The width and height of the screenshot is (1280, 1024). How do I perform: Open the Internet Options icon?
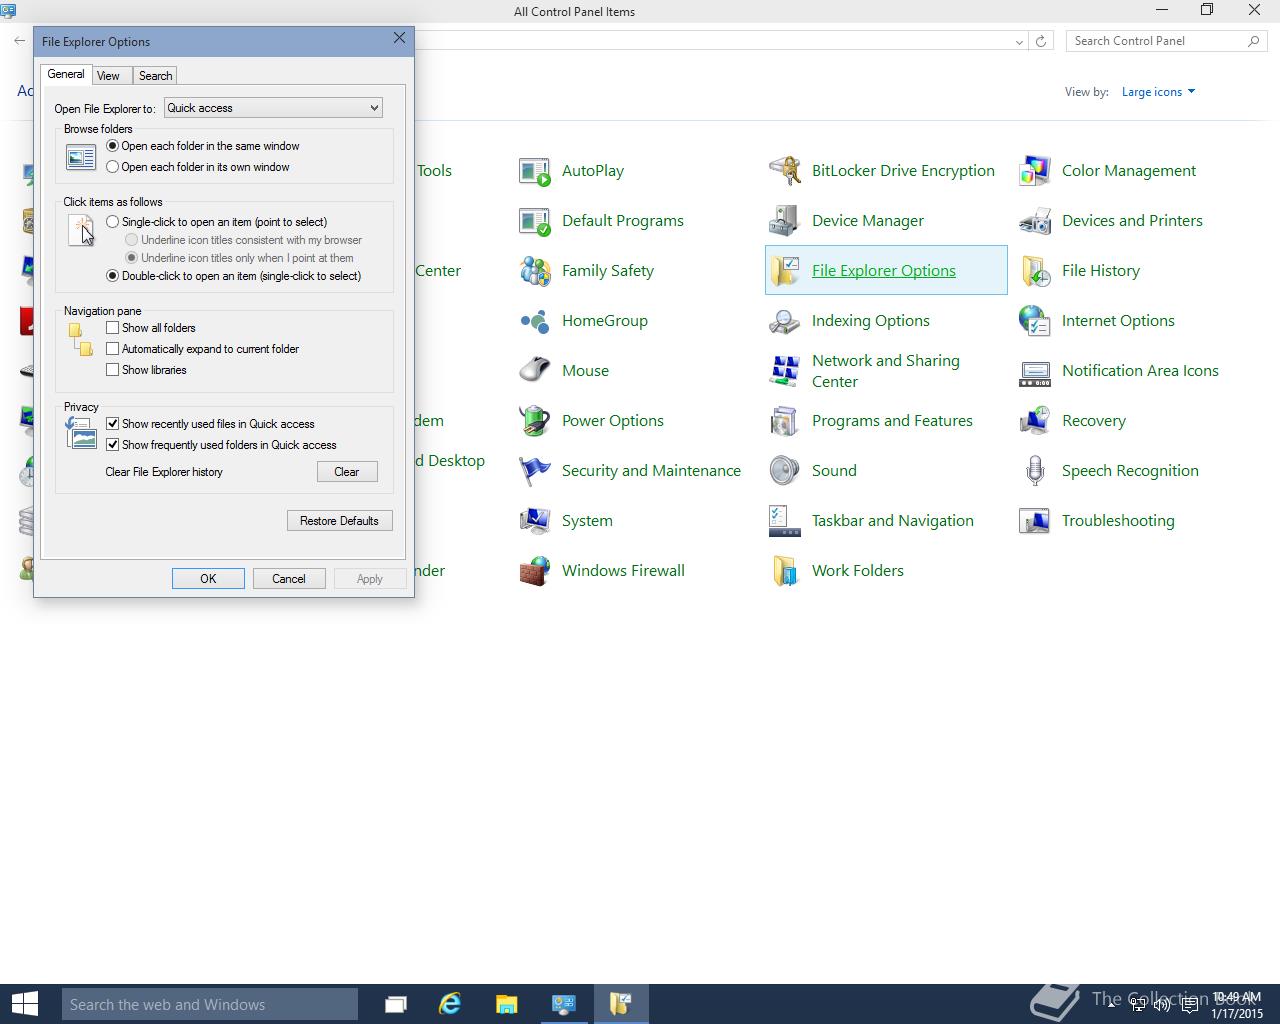pyautogui.click(x=1035, y=321)
